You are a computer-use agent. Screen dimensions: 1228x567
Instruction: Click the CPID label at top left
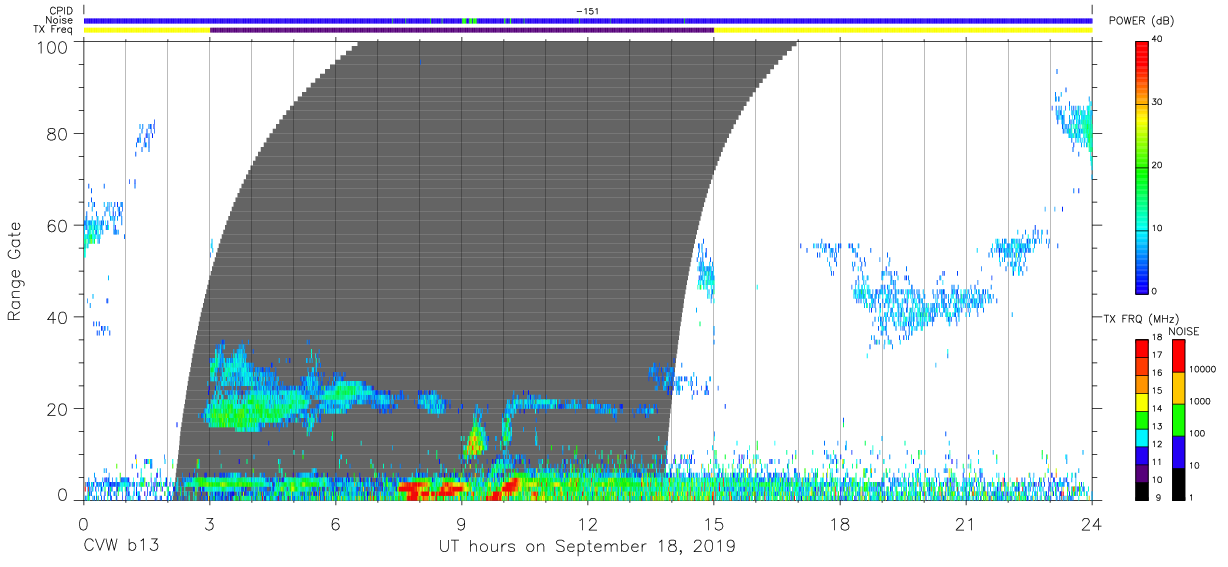(61, 11)
